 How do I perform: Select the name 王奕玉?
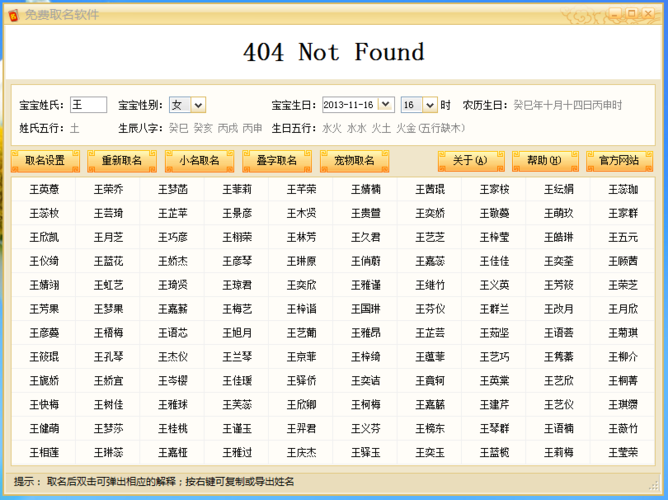coord(430,452)
